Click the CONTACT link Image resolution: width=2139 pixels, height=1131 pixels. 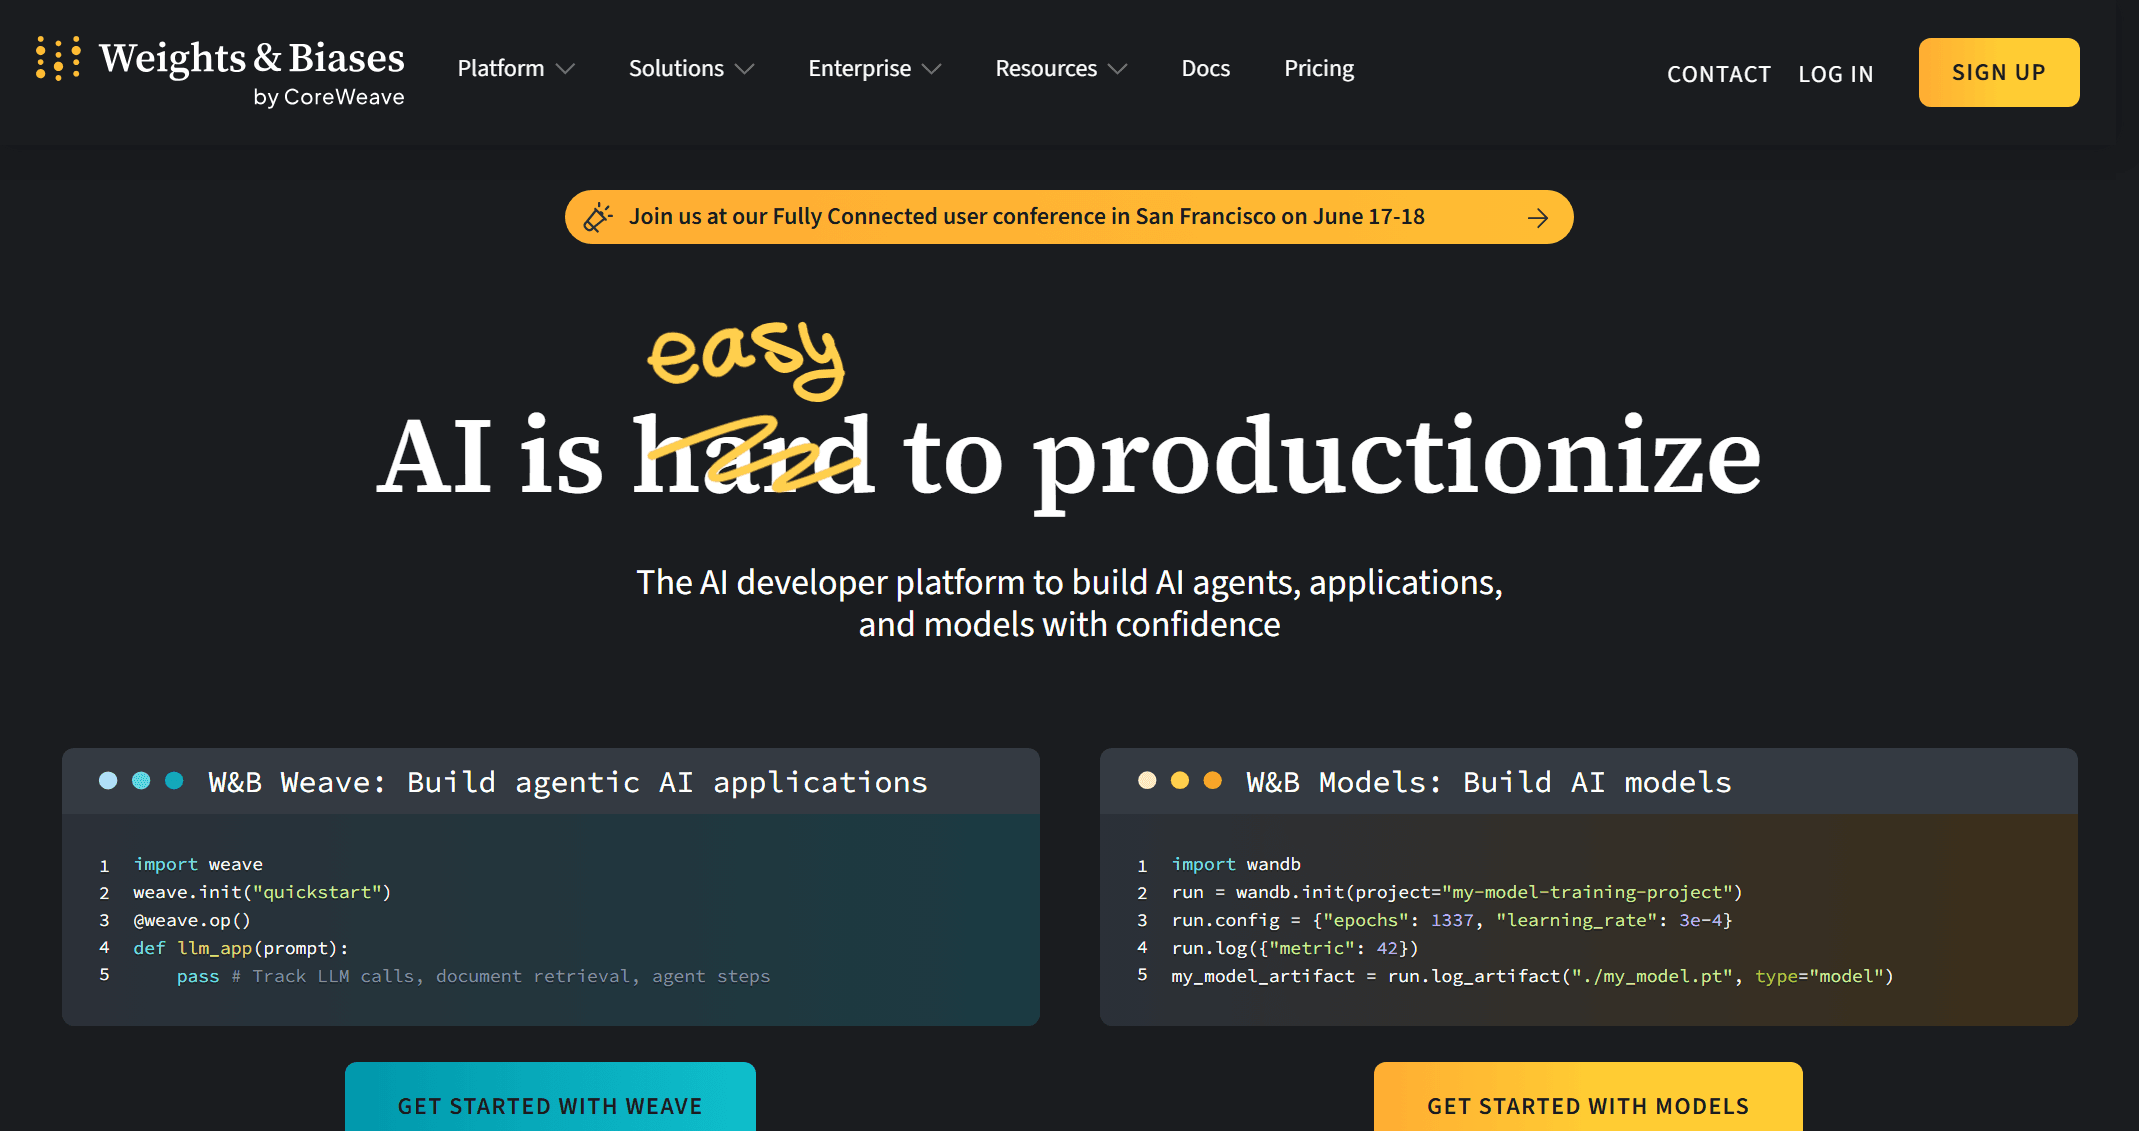pyautogui.click(x=1718, y=74)
